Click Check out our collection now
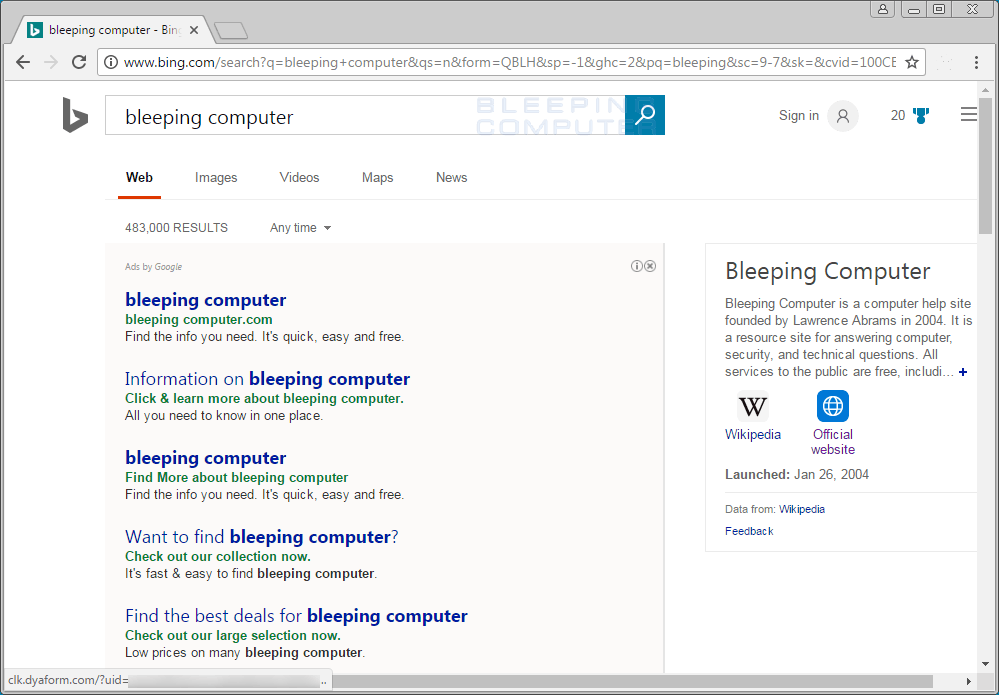 click(218, 556)
